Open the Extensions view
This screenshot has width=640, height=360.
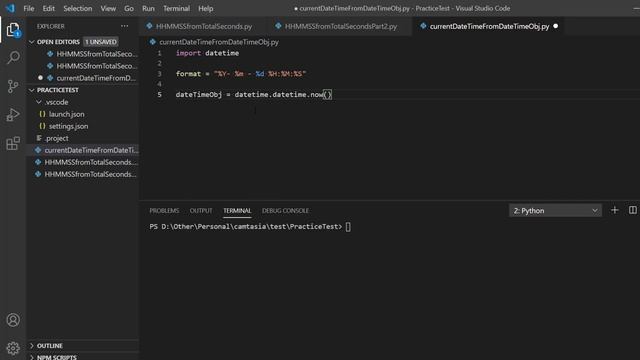13,143
